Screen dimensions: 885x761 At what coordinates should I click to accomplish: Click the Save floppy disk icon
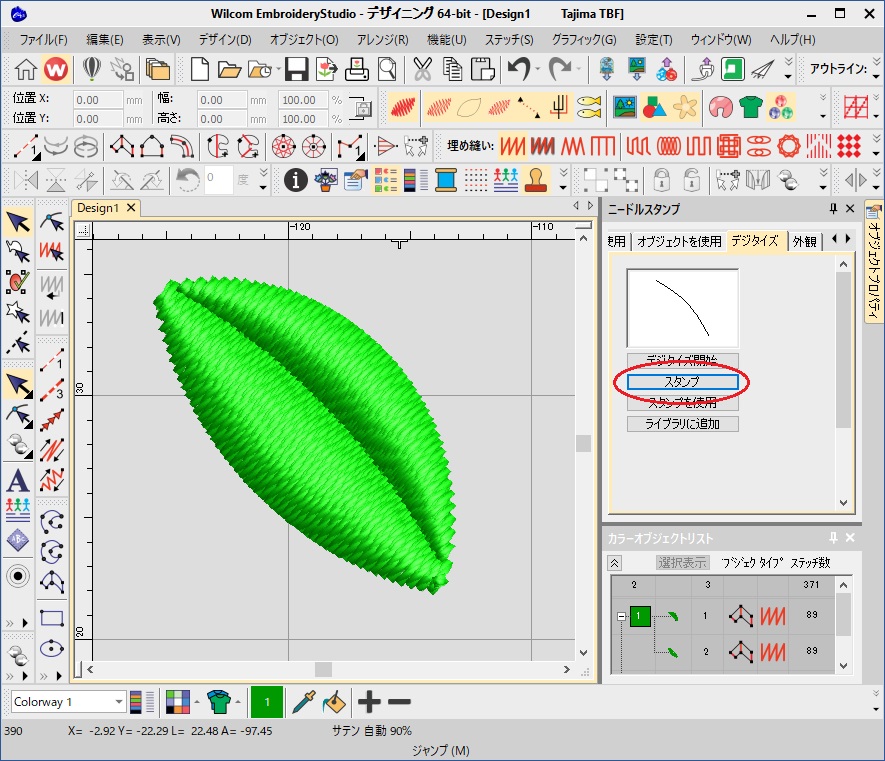click(296, 69)
